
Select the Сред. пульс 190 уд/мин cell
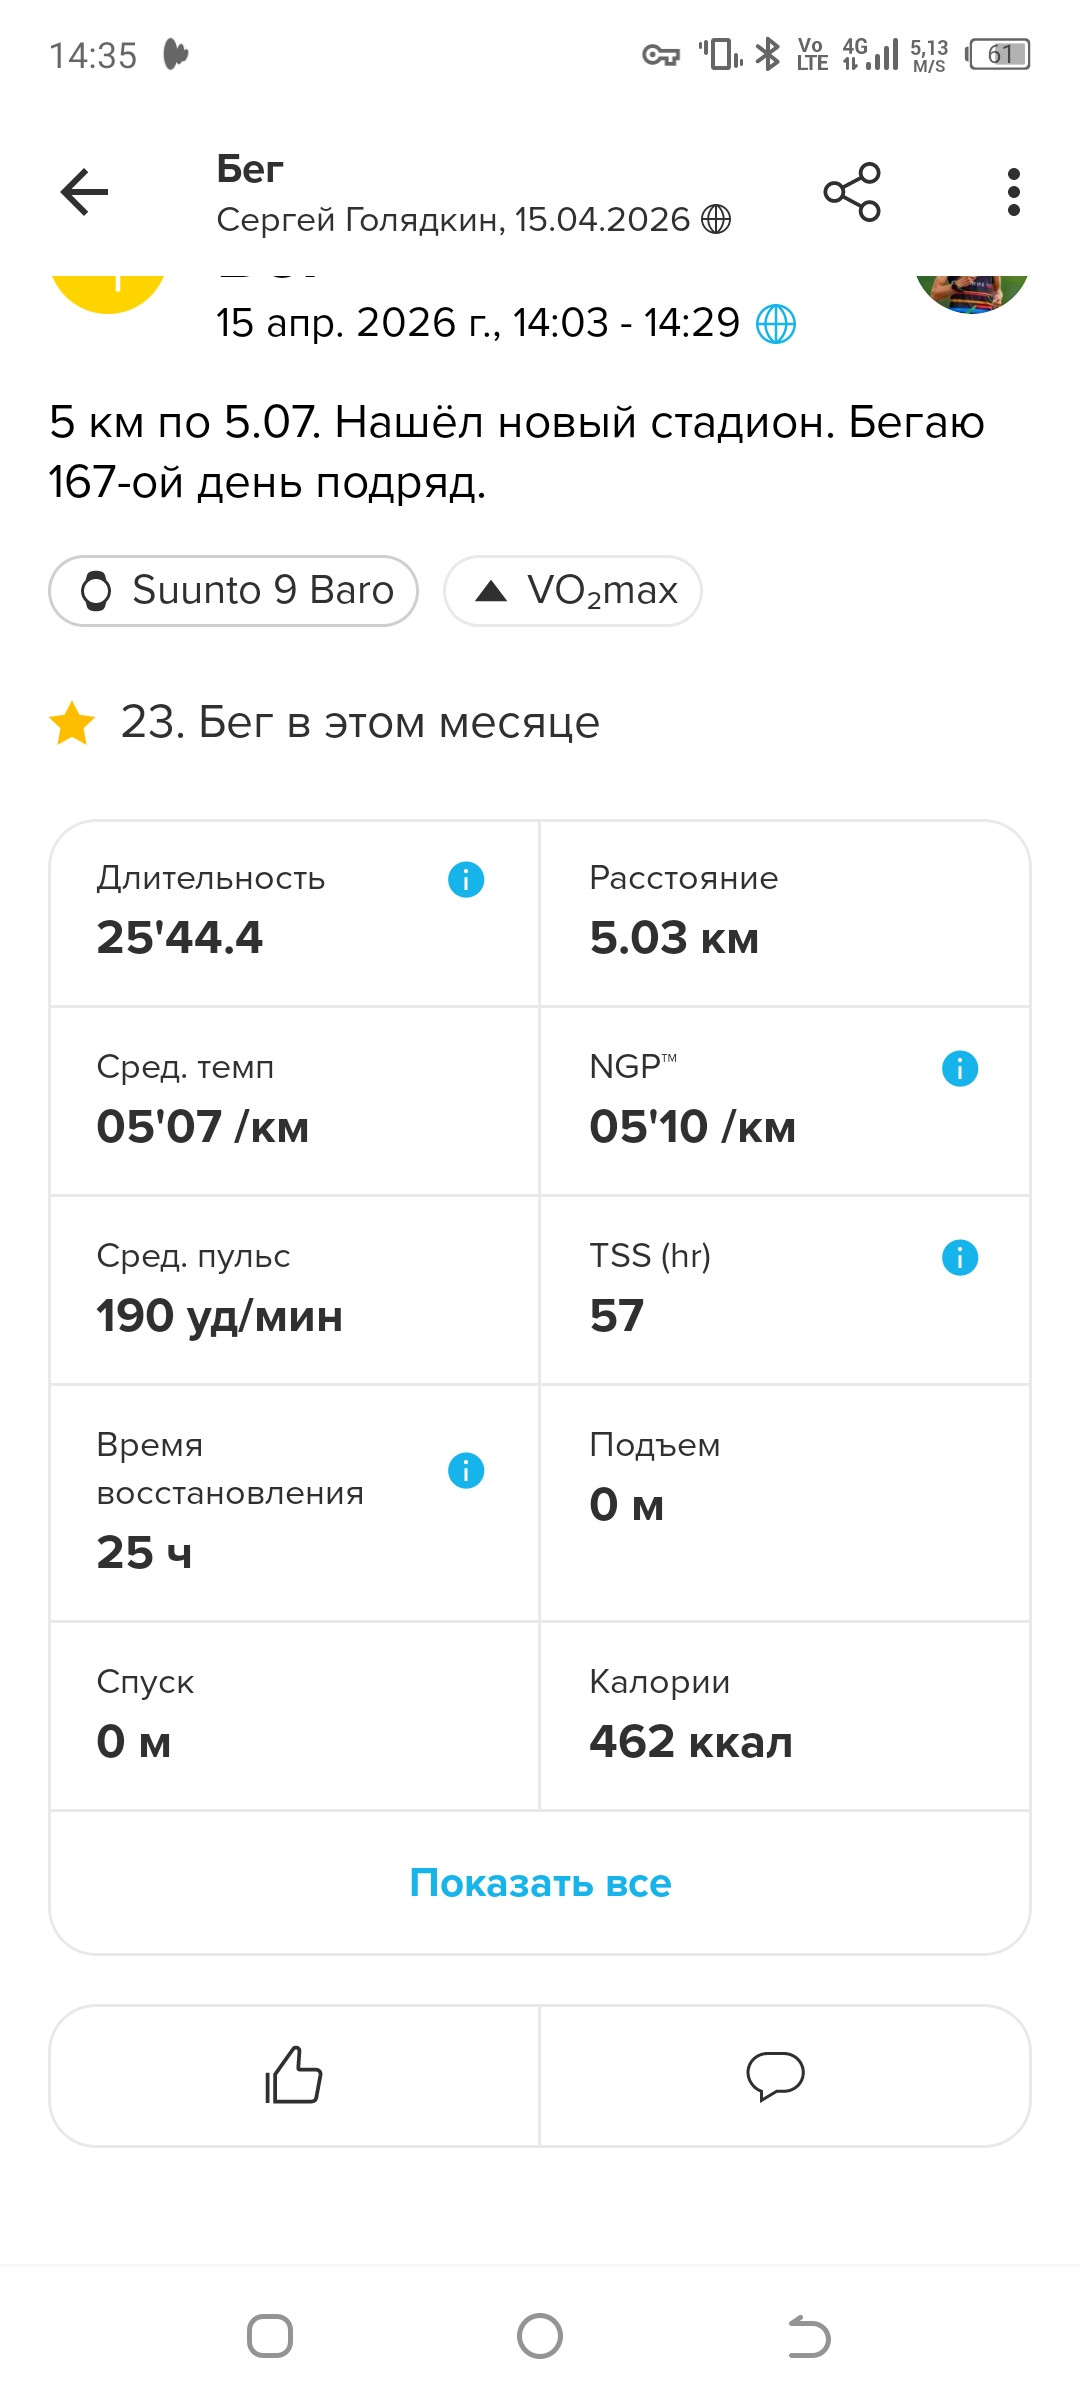(294, 1291)
